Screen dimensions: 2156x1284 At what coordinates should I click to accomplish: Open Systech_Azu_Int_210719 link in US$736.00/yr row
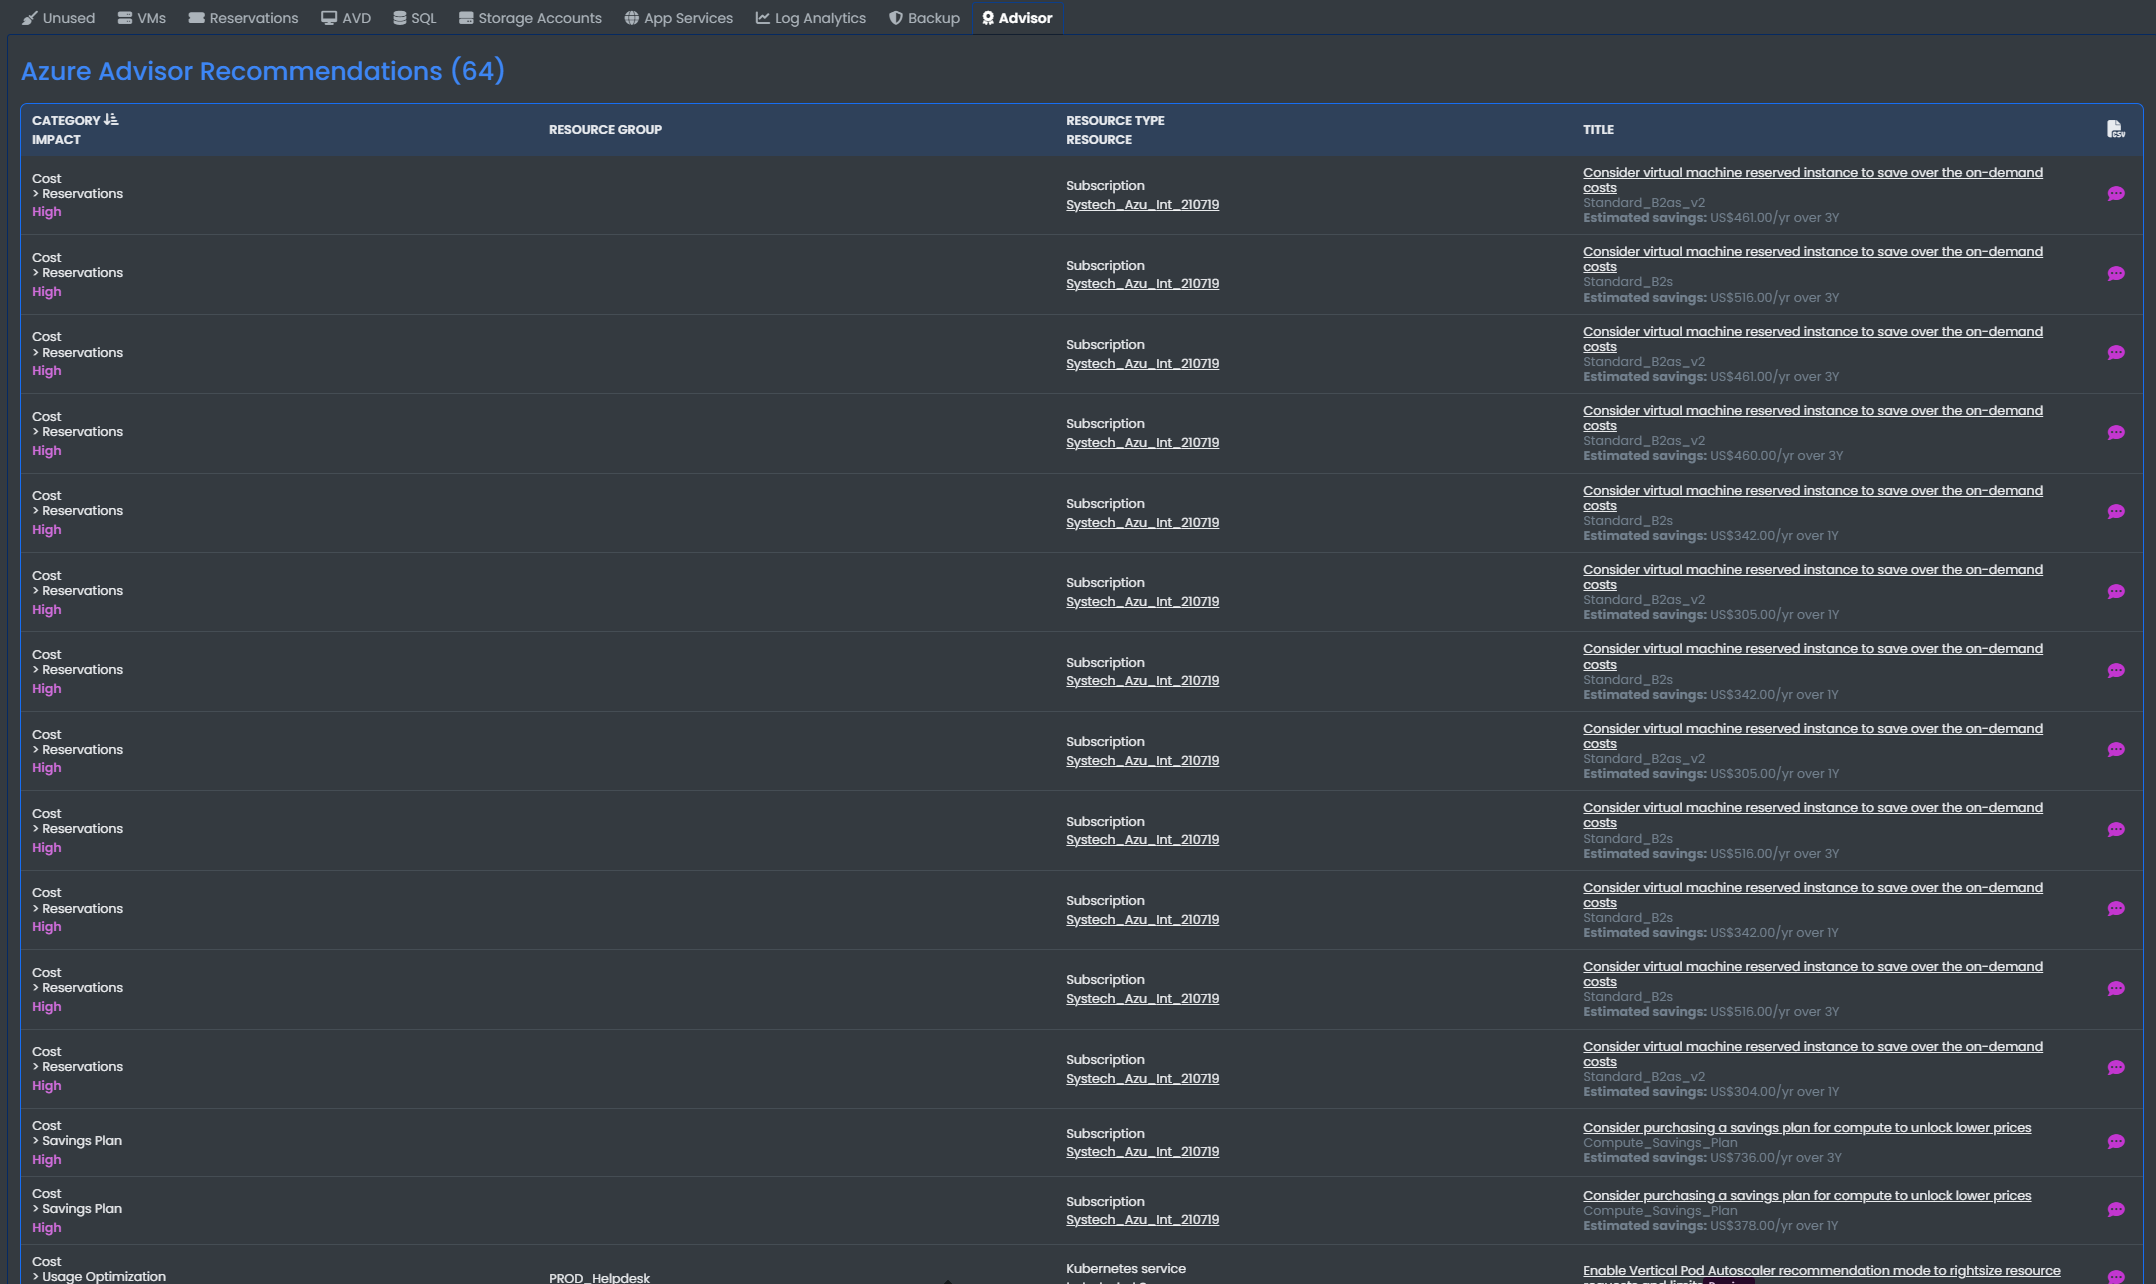tap(1142, 1151)
